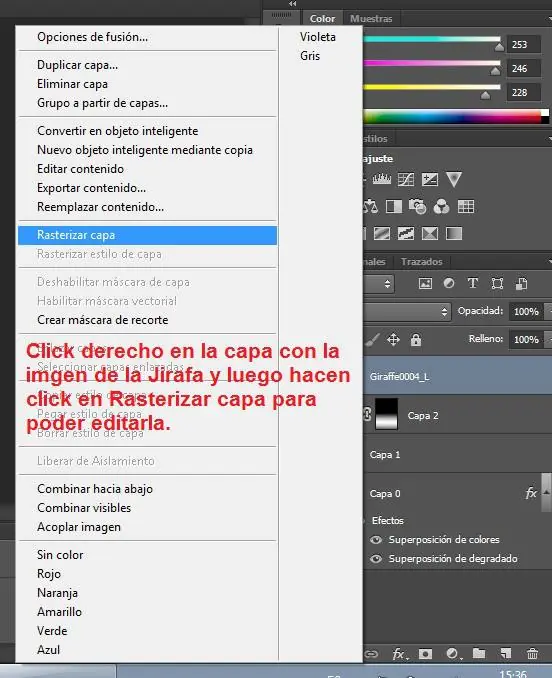The image size is (552, 678).
Task: Add a Channel Mixer adjustment
Action: tap(441, 207)
